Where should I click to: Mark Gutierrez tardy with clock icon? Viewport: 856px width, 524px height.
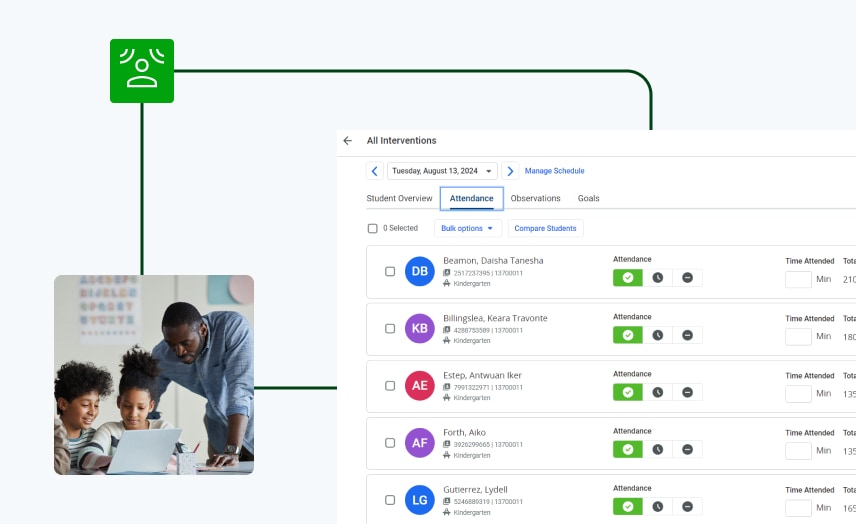click(x=658, y=507)
